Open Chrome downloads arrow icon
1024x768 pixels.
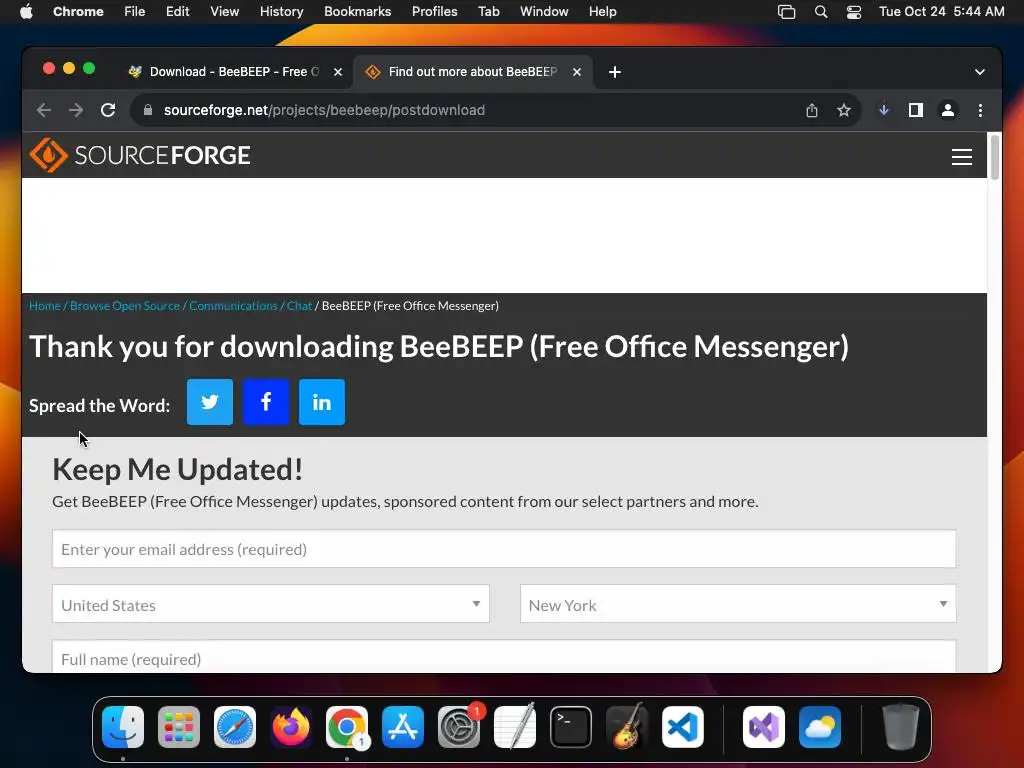[x=884, y=110]
